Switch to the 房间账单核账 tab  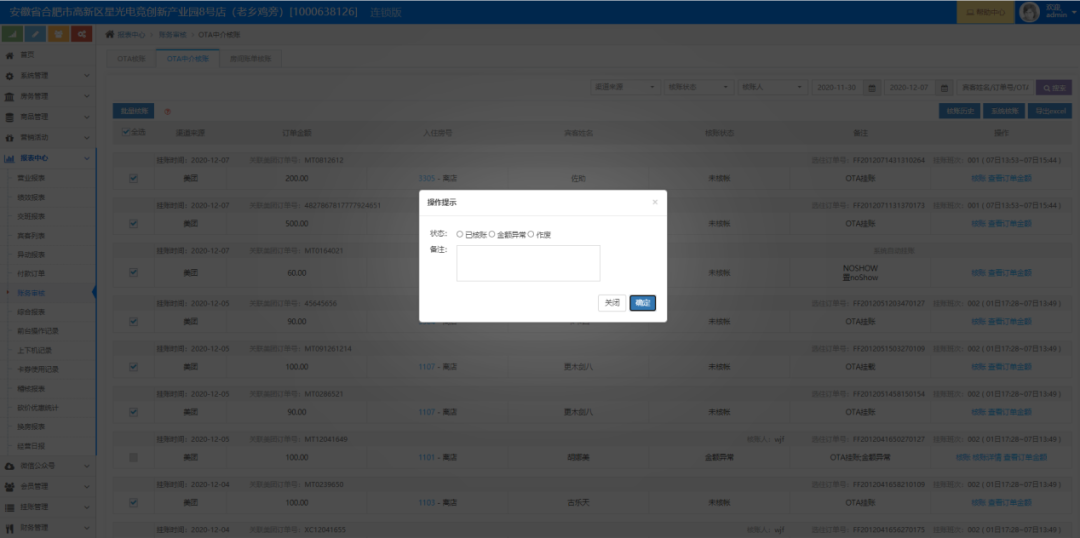coord(251,59)
